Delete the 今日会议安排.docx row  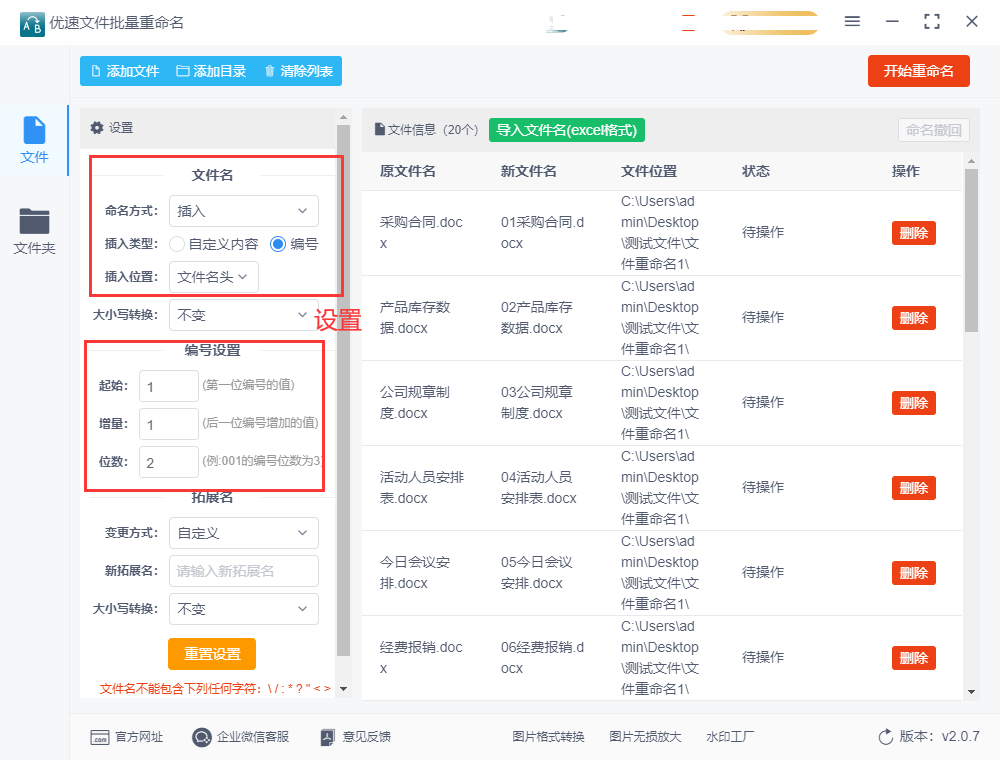click(913, 573)
